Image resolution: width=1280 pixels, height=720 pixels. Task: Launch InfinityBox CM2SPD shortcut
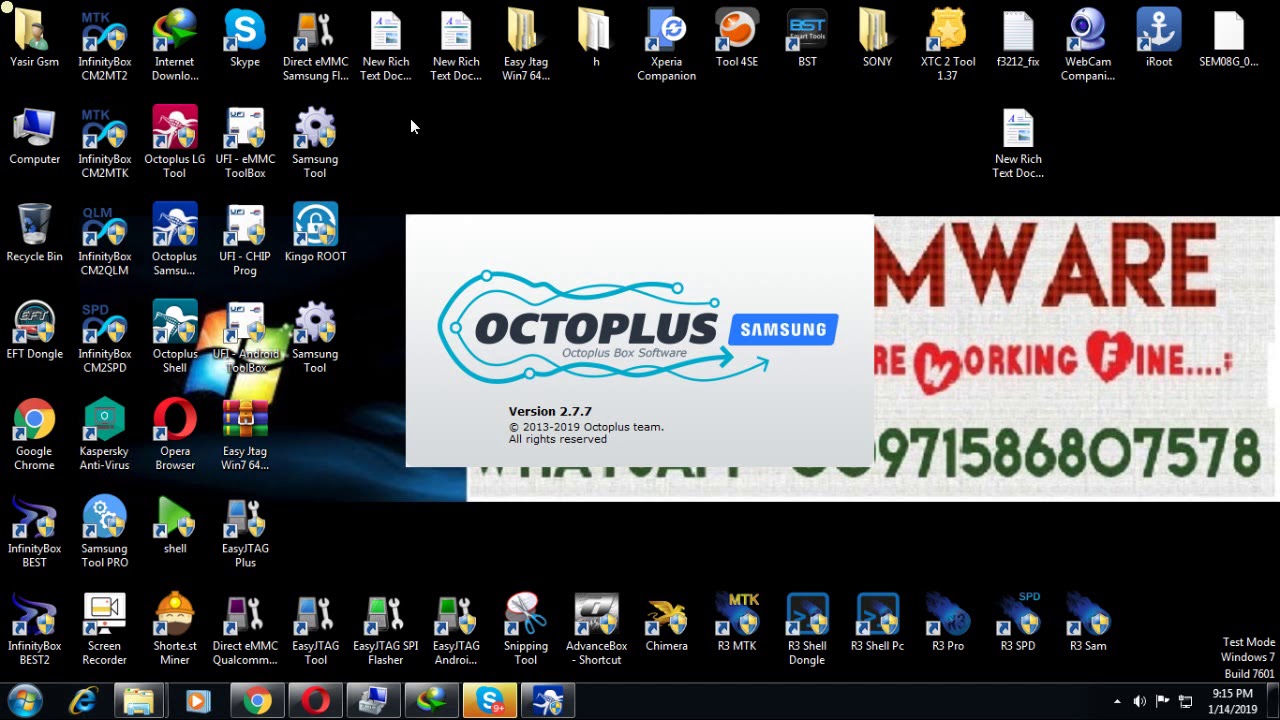104,339
